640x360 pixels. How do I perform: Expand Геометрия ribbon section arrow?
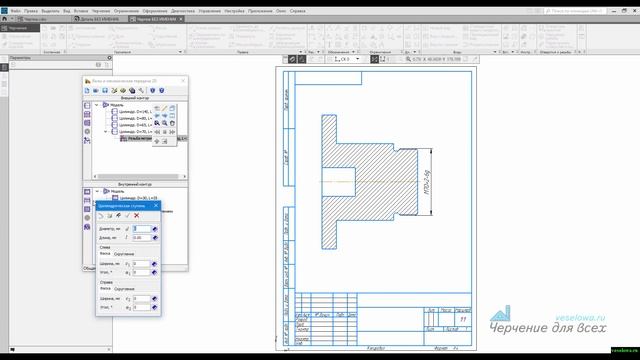tap(180, 52)
